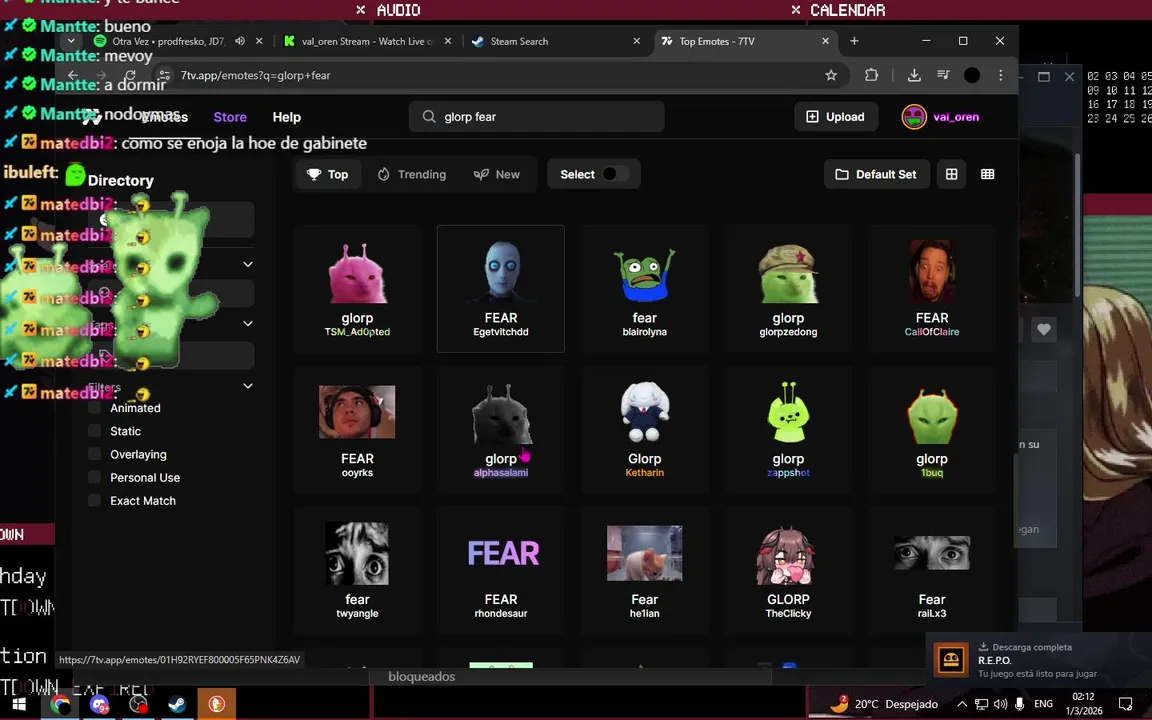1152x720 pixels.
Task: Switch to large grid layout icon
Action: click(951, 174)
